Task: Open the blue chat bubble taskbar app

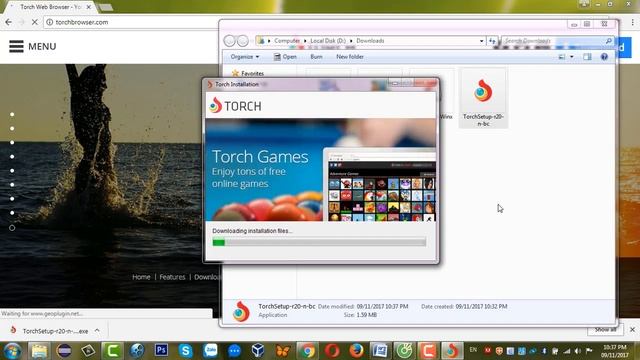Action: pos(234,351)
